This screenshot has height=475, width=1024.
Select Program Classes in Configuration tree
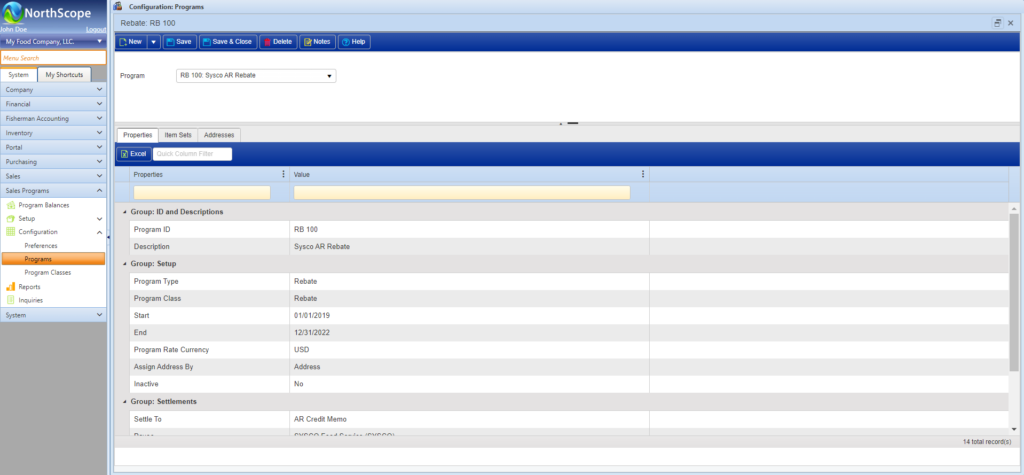click(x=47, y=272)
